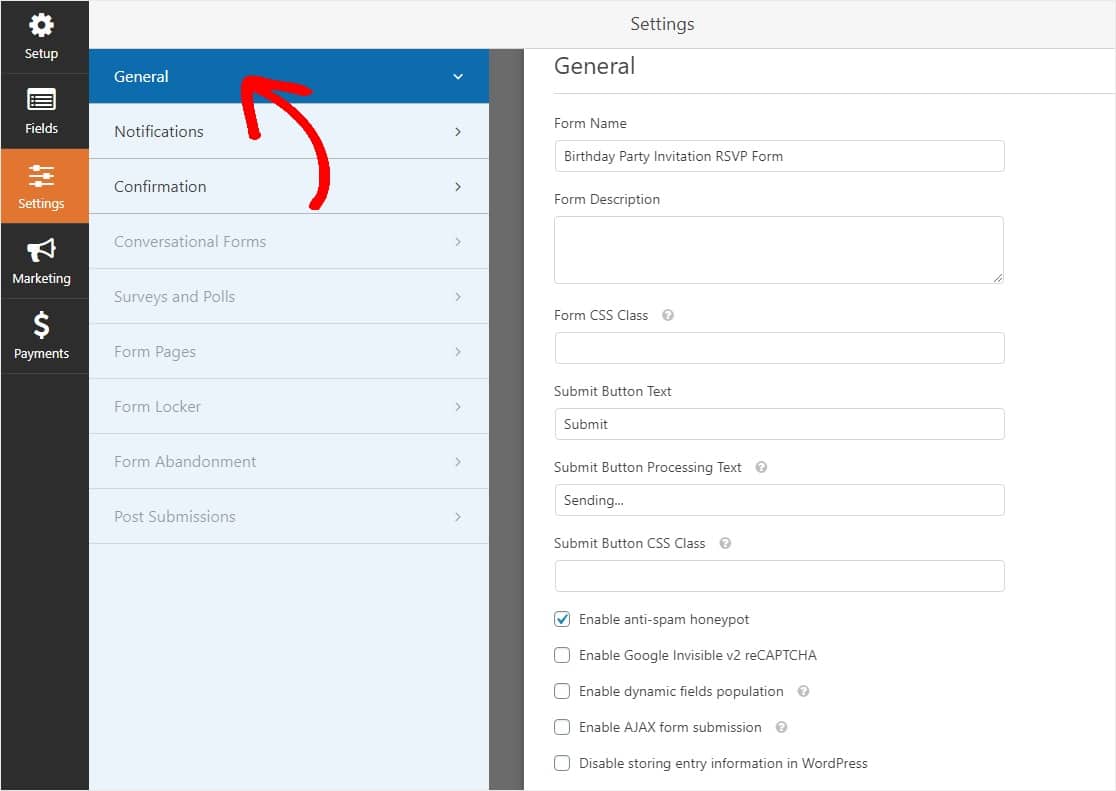
Task: Click the Form Name input field
Action: 778,156
